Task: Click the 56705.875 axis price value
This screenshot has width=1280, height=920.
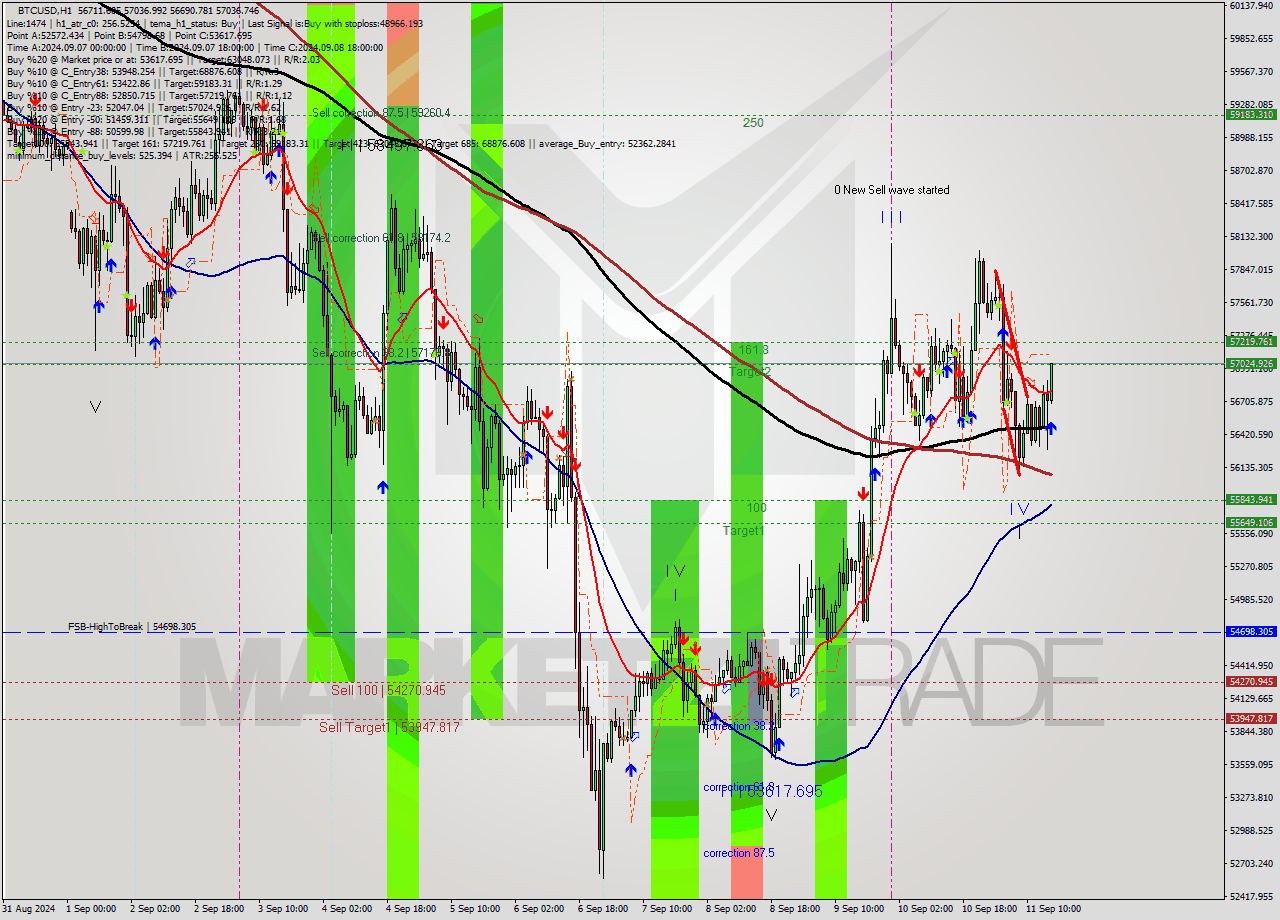Action: click(1250, 401)
